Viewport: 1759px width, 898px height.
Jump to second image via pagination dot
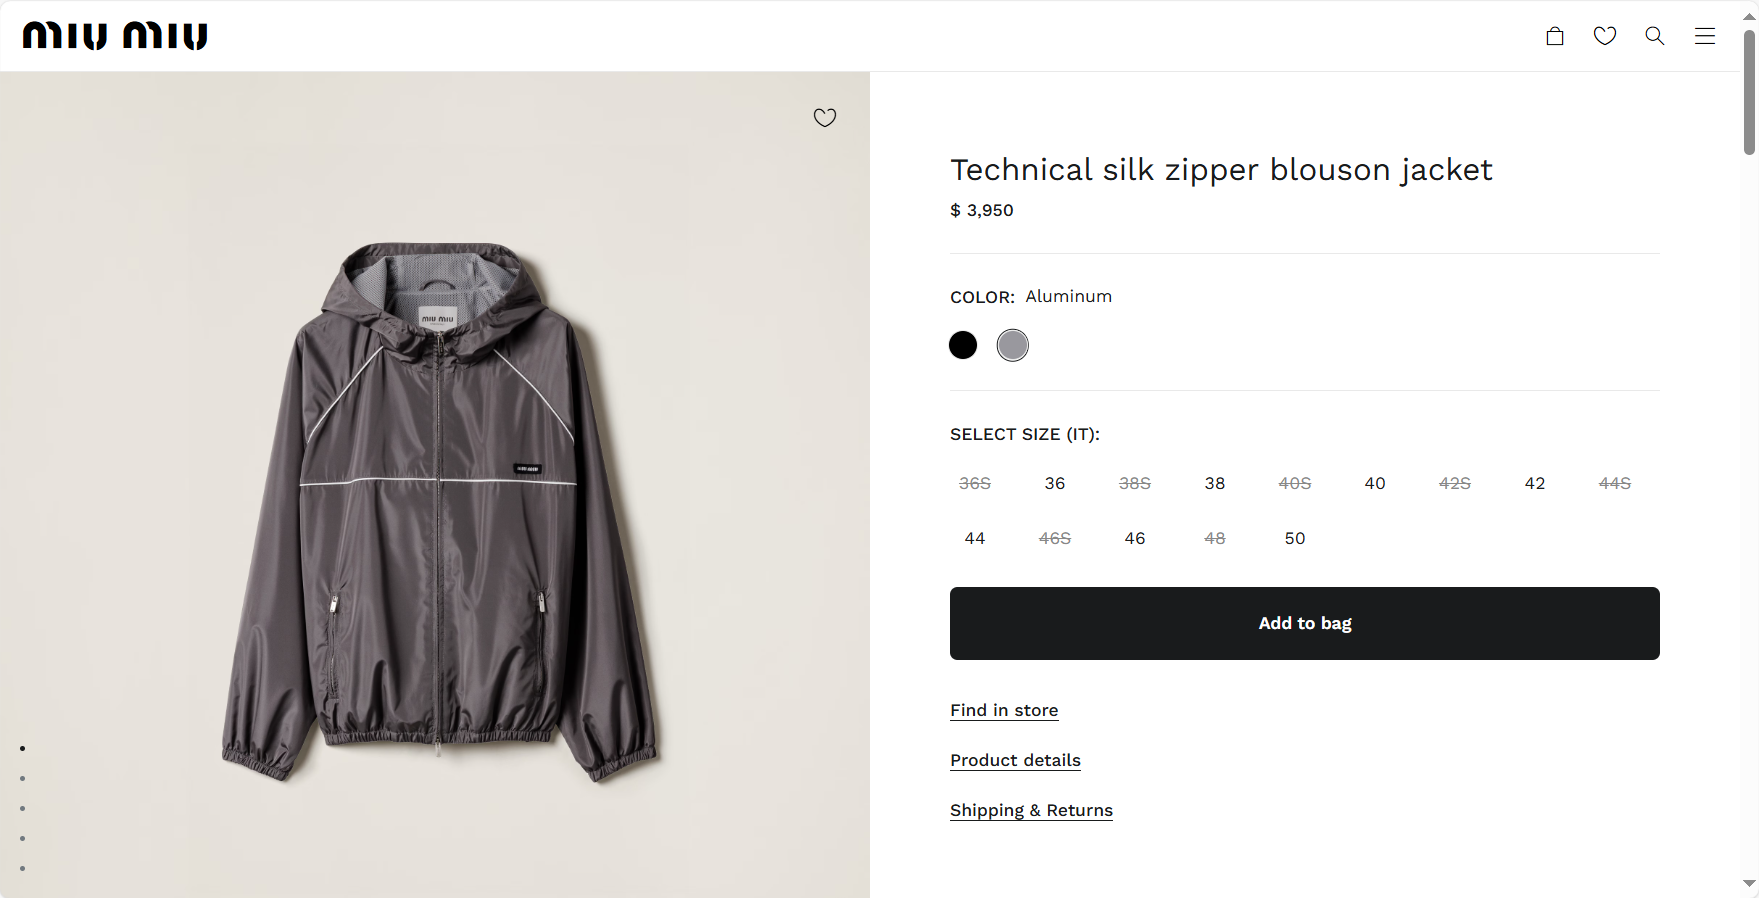point(22,778)
